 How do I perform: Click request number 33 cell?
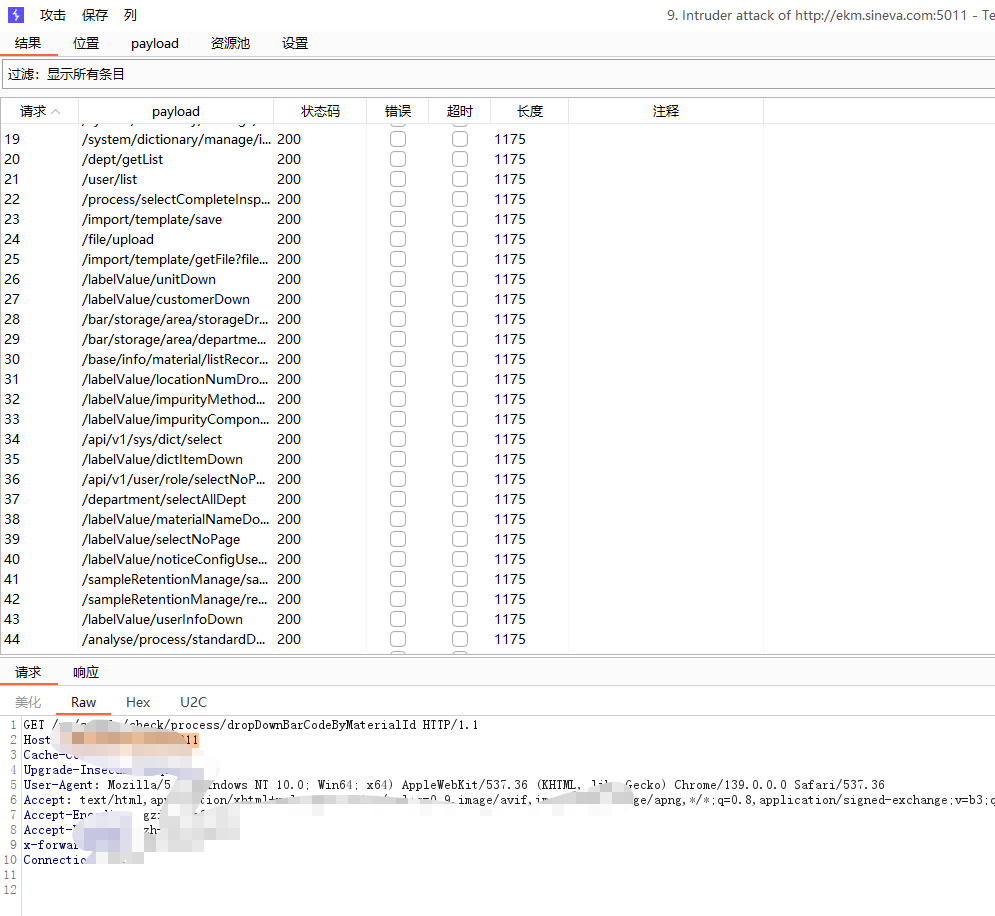12,419
